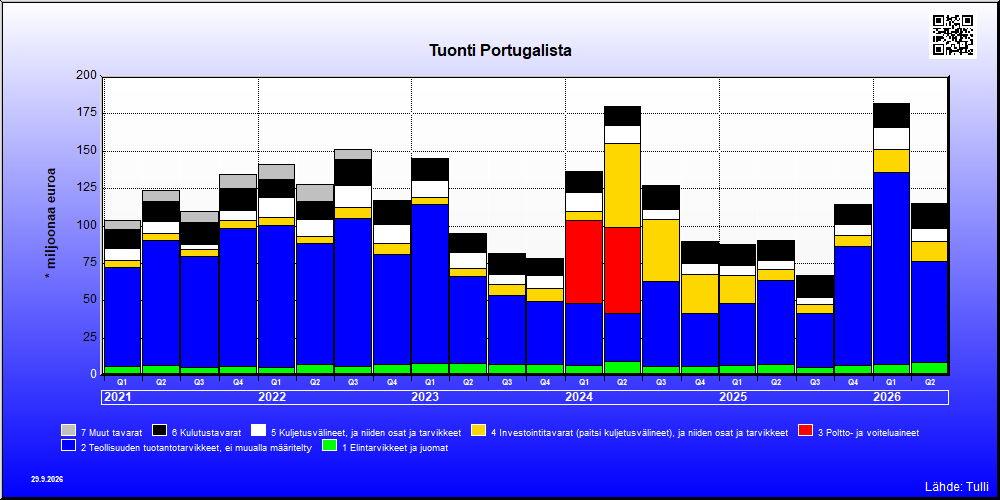The width and height of the screenshot is (1000, 500).
Task: Click the blue segment of the 2026 Q1 bar
Action: click(891, 268)
